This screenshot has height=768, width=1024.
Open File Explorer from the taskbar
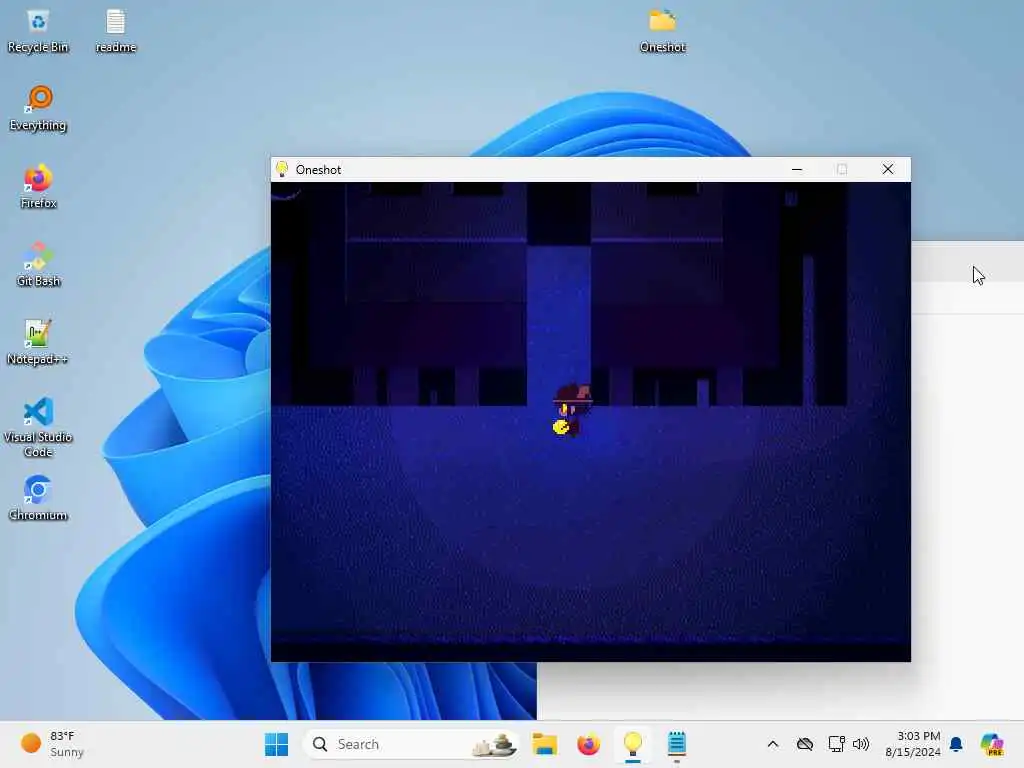(x=544, y=744)
